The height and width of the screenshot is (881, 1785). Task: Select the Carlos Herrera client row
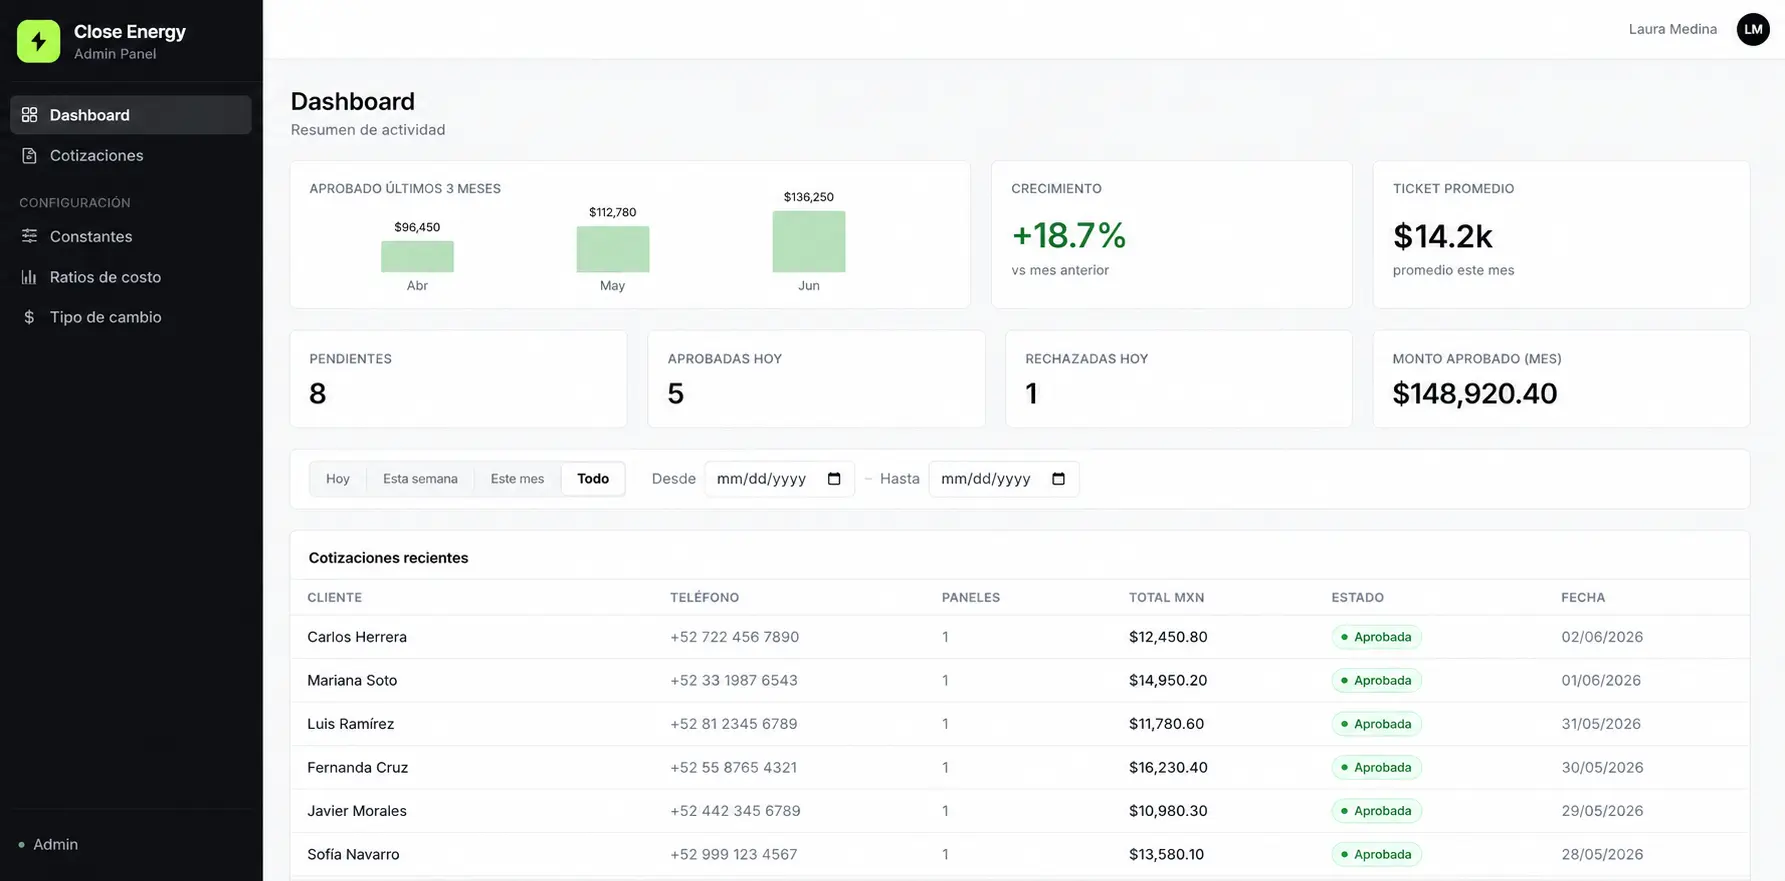1020,637
